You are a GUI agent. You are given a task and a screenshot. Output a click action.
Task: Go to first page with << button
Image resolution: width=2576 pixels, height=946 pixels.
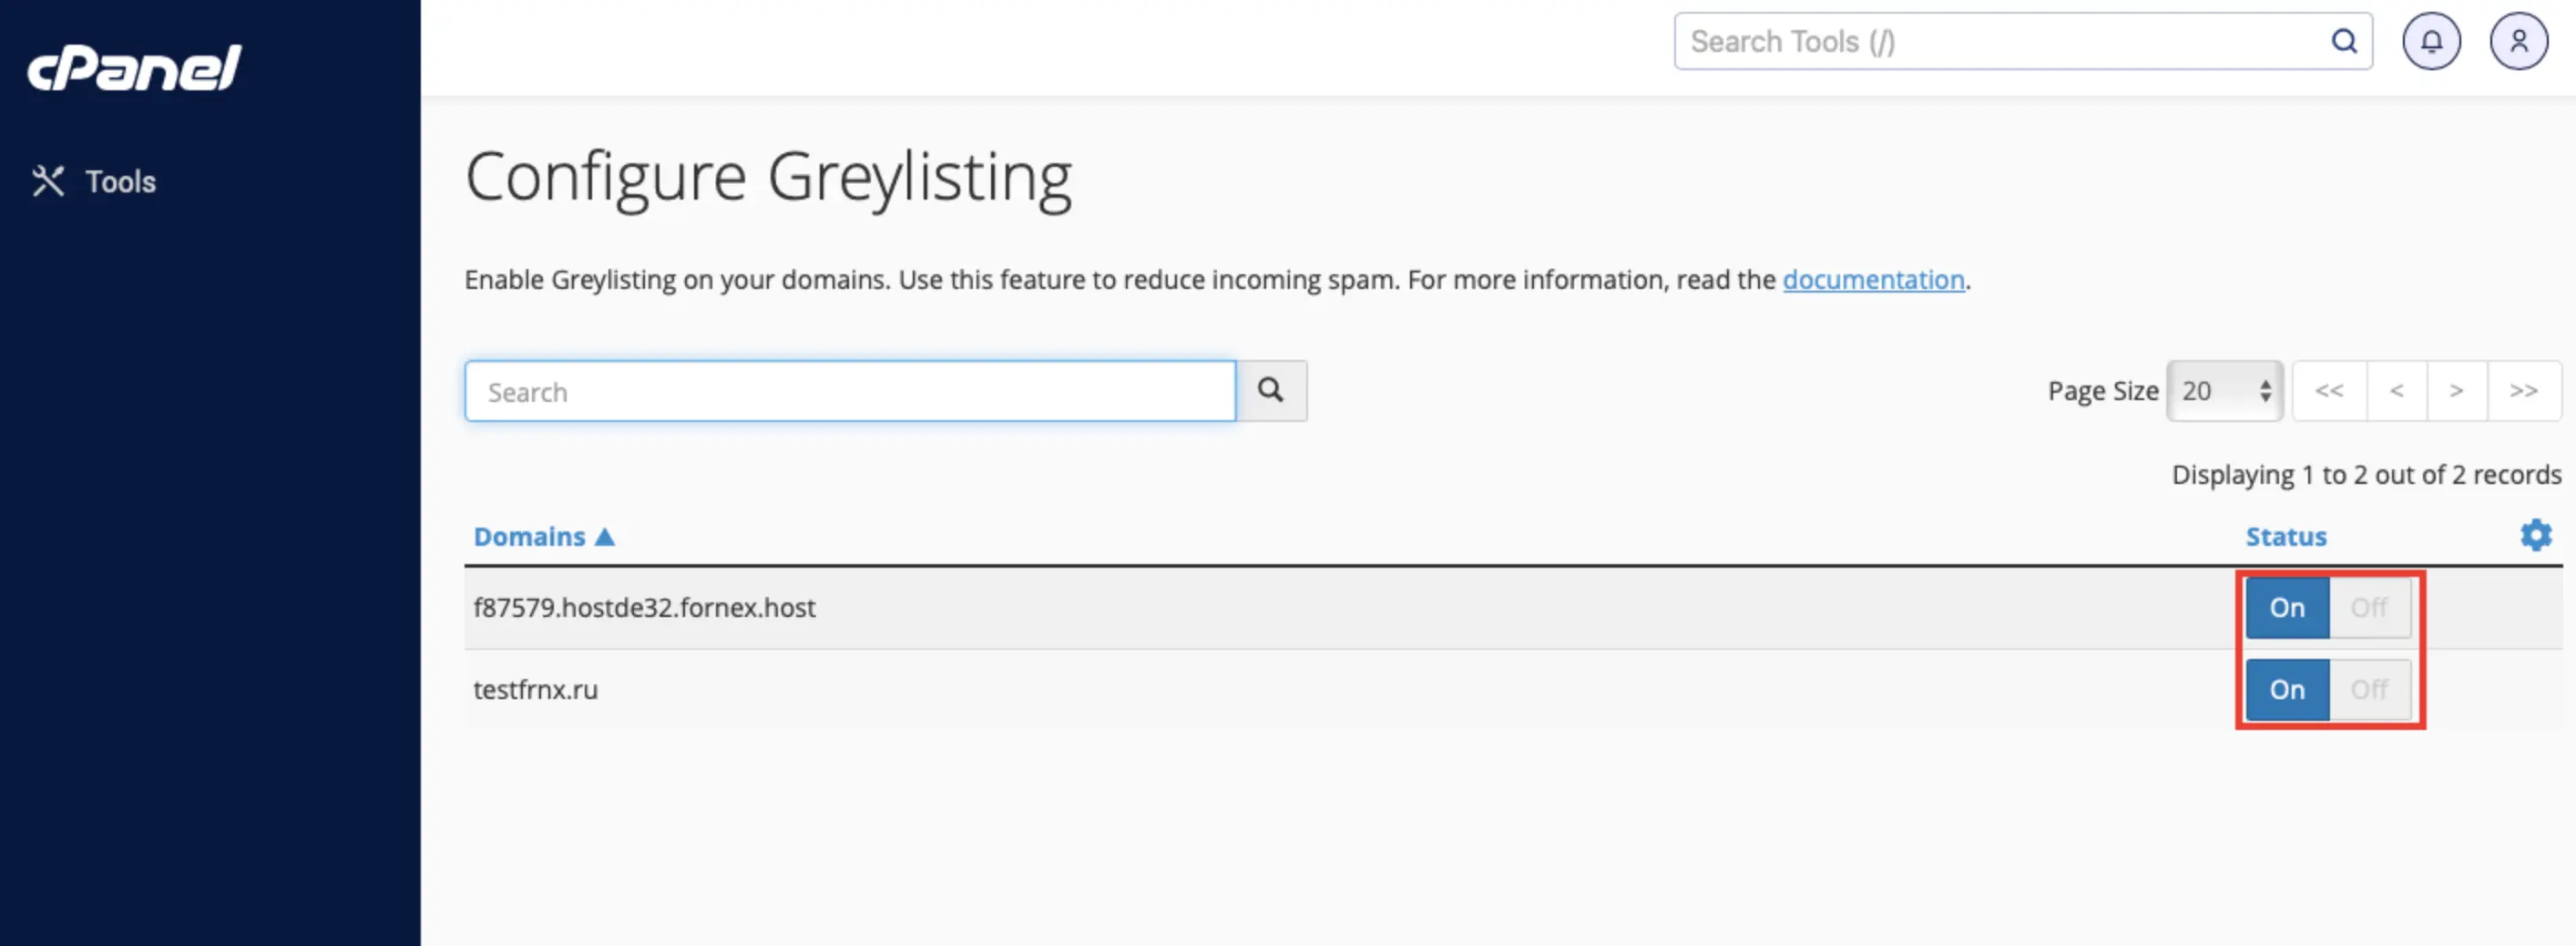point(2329,391)
